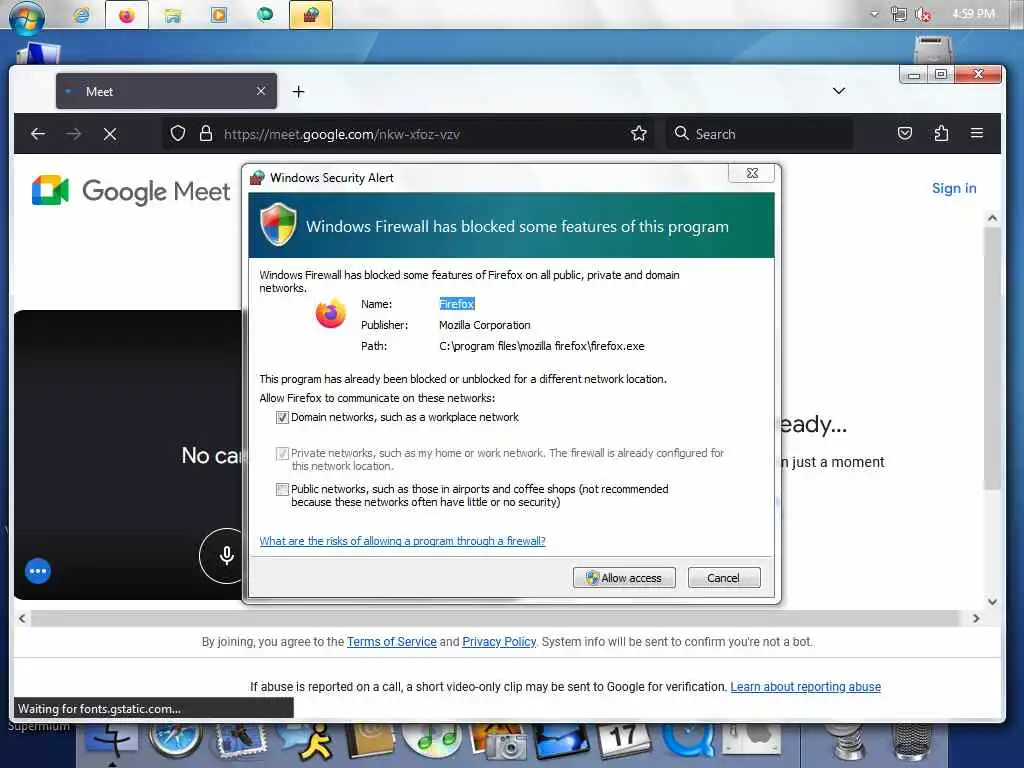The height and width of the screenshot is (768, 1024).
Task: Click the Allow access button
Action: 624,578
